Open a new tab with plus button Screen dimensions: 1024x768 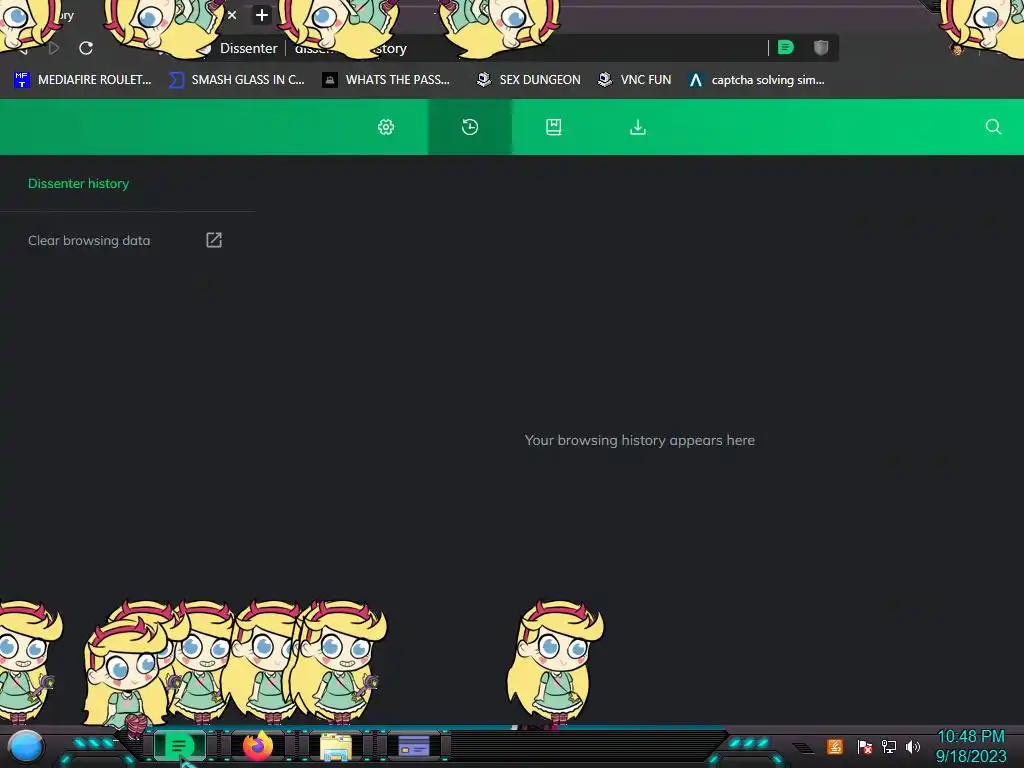[262, 15]
